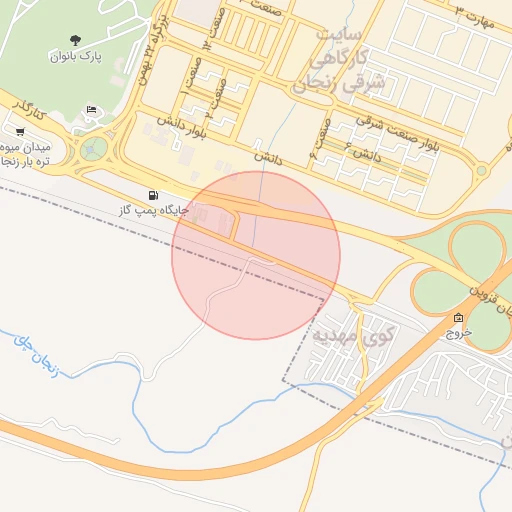Select the جایگاه پمپ گاز label
Viewport: 512px width, 512px height.
tap(154, 211)
